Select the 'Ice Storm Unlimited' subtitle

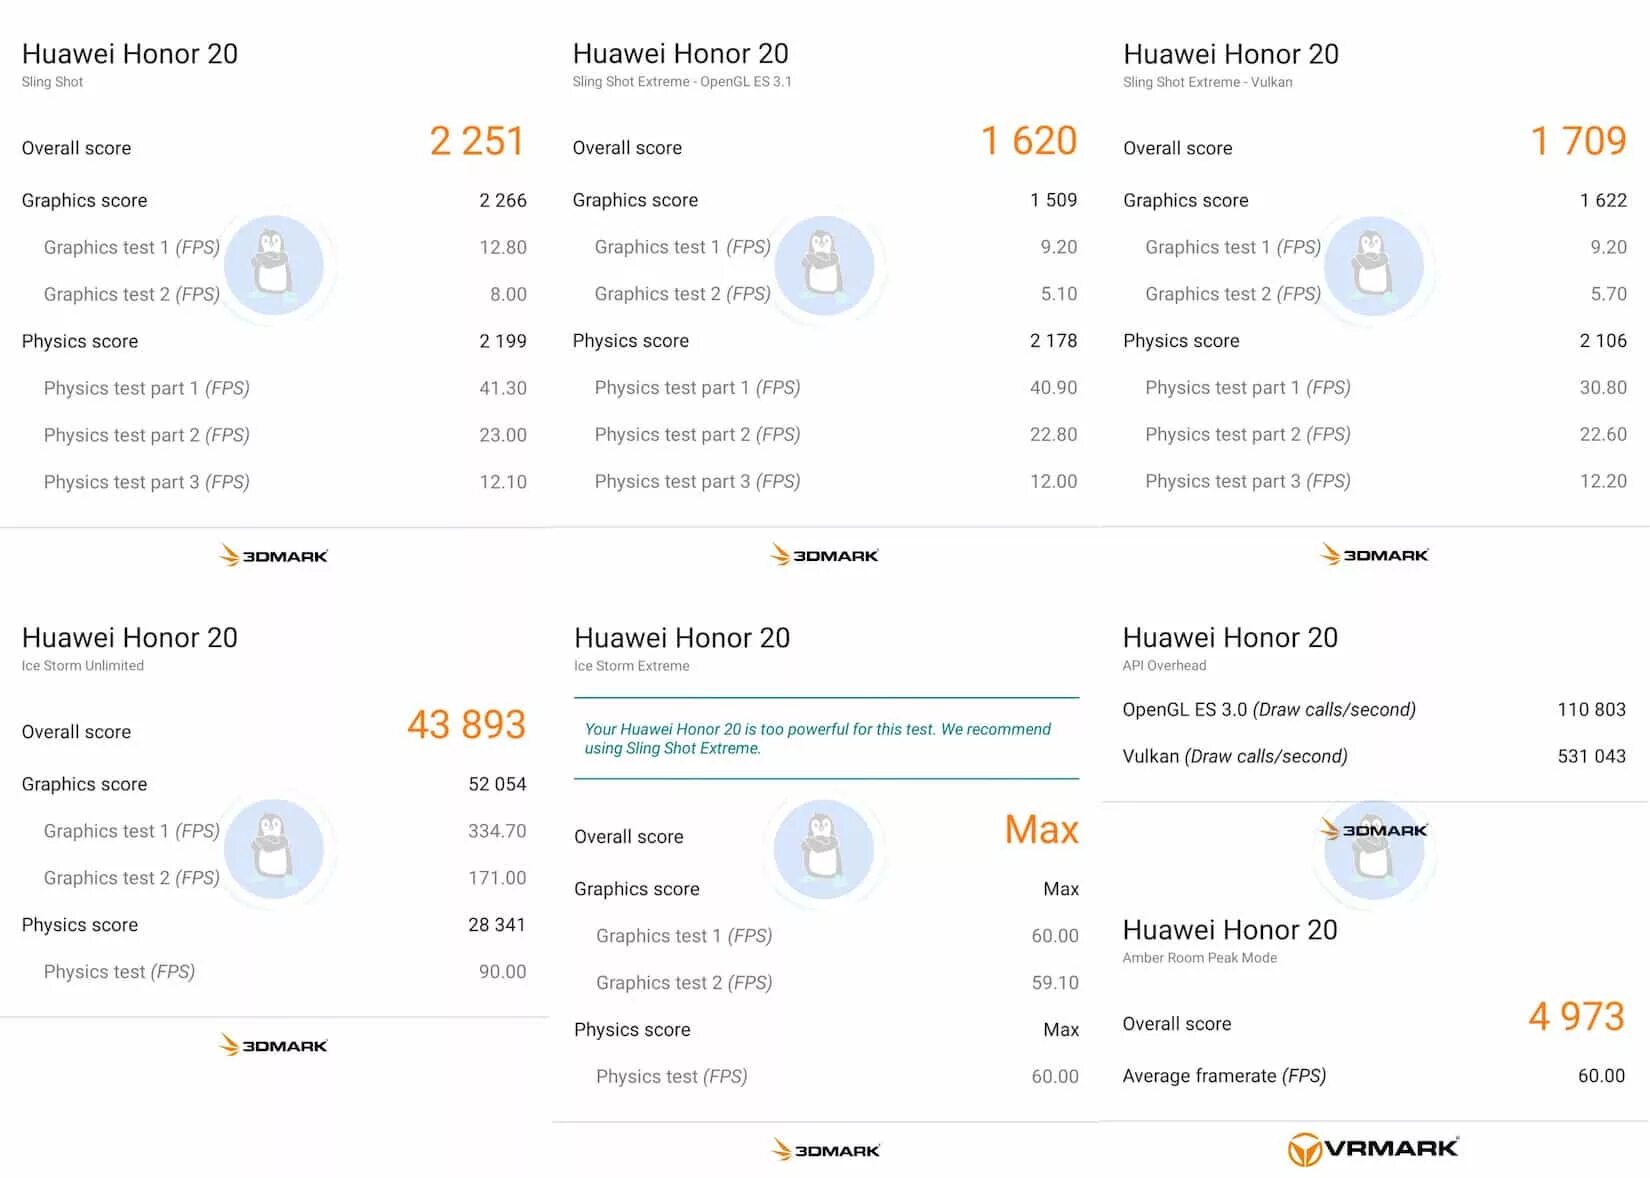click(82, 666)
